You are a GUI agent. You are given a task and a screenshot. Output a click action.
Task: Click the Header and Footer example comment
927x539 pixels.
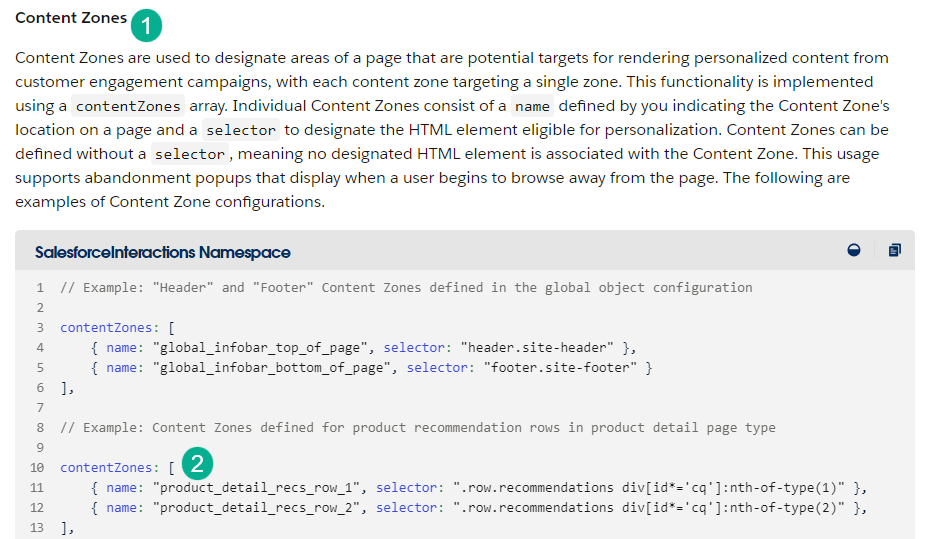point(406,287)
